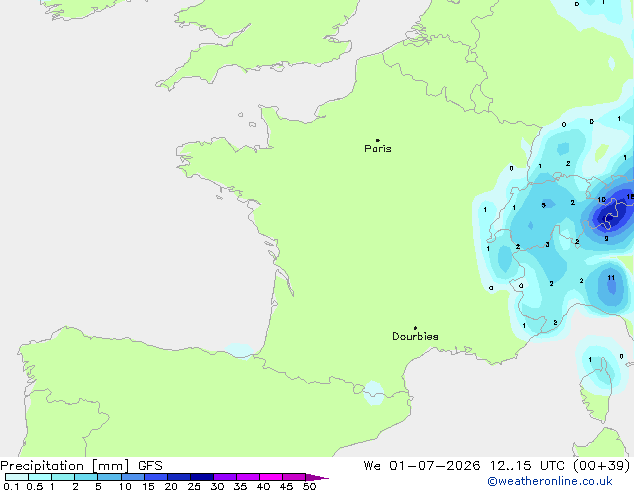Click the Dourbies town label
Image resolution: width=634 pixels, height=490 pixels.
click(415, 336)
